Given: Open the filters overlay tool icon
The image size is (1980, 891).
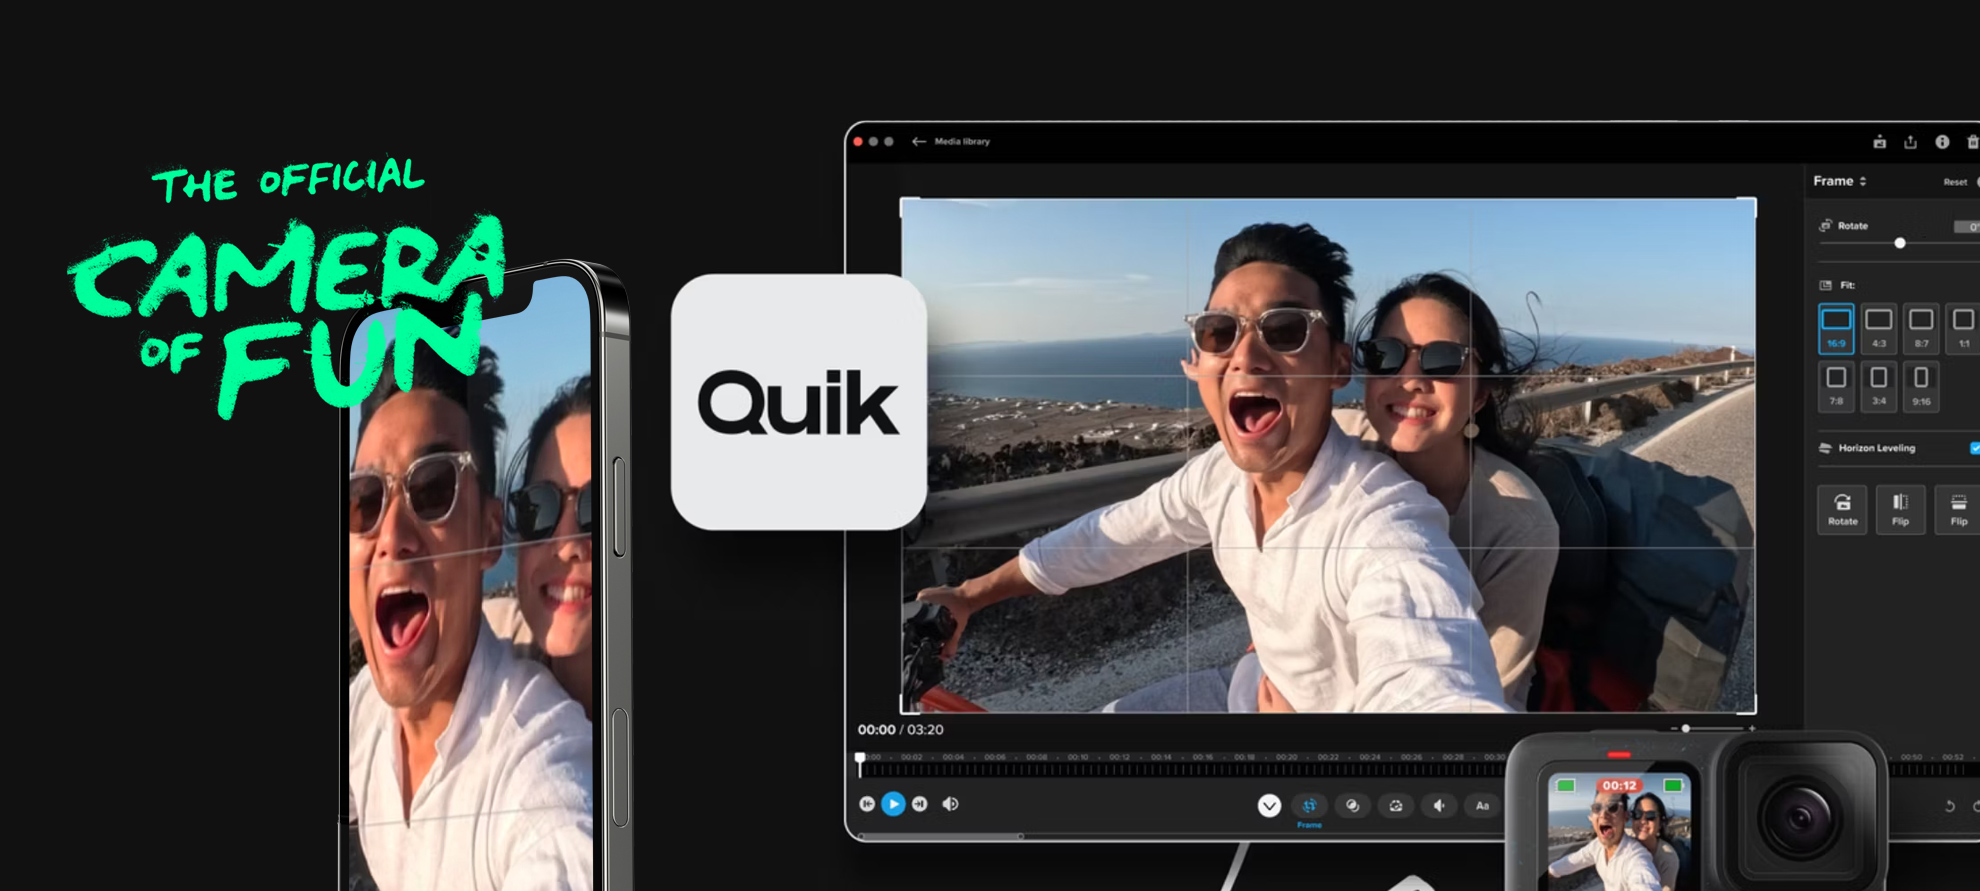Looking at the screenshot, I should (1352, 806).
